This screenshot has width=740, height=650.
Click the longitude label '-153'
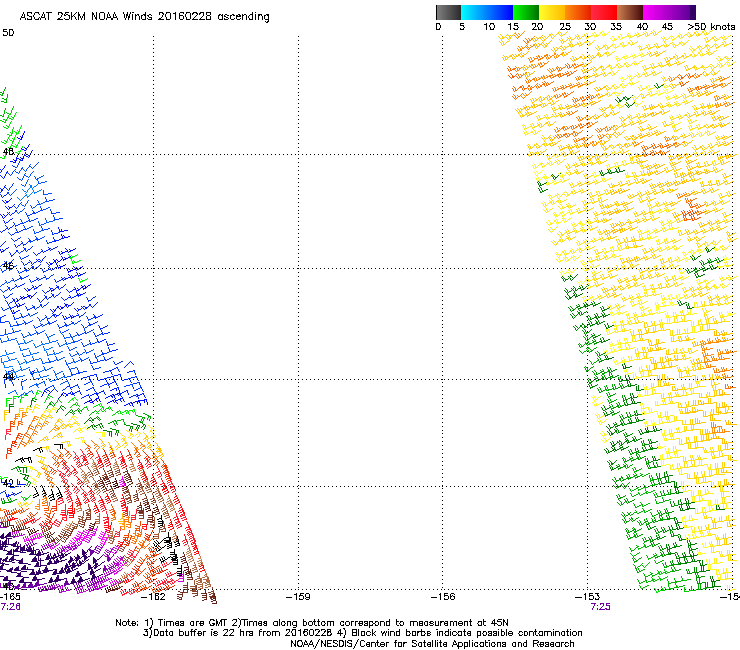click(588, 597)
